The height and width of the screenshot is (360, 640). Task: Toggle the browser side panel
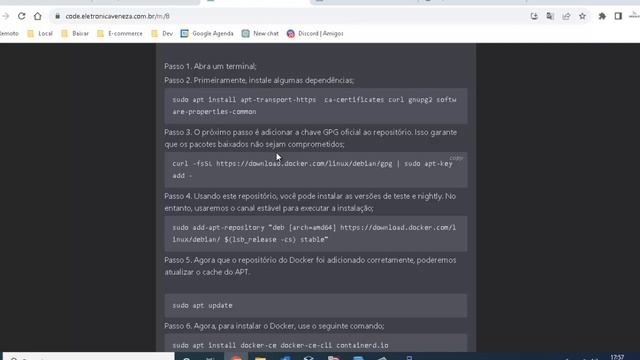[x=618, y=16]
